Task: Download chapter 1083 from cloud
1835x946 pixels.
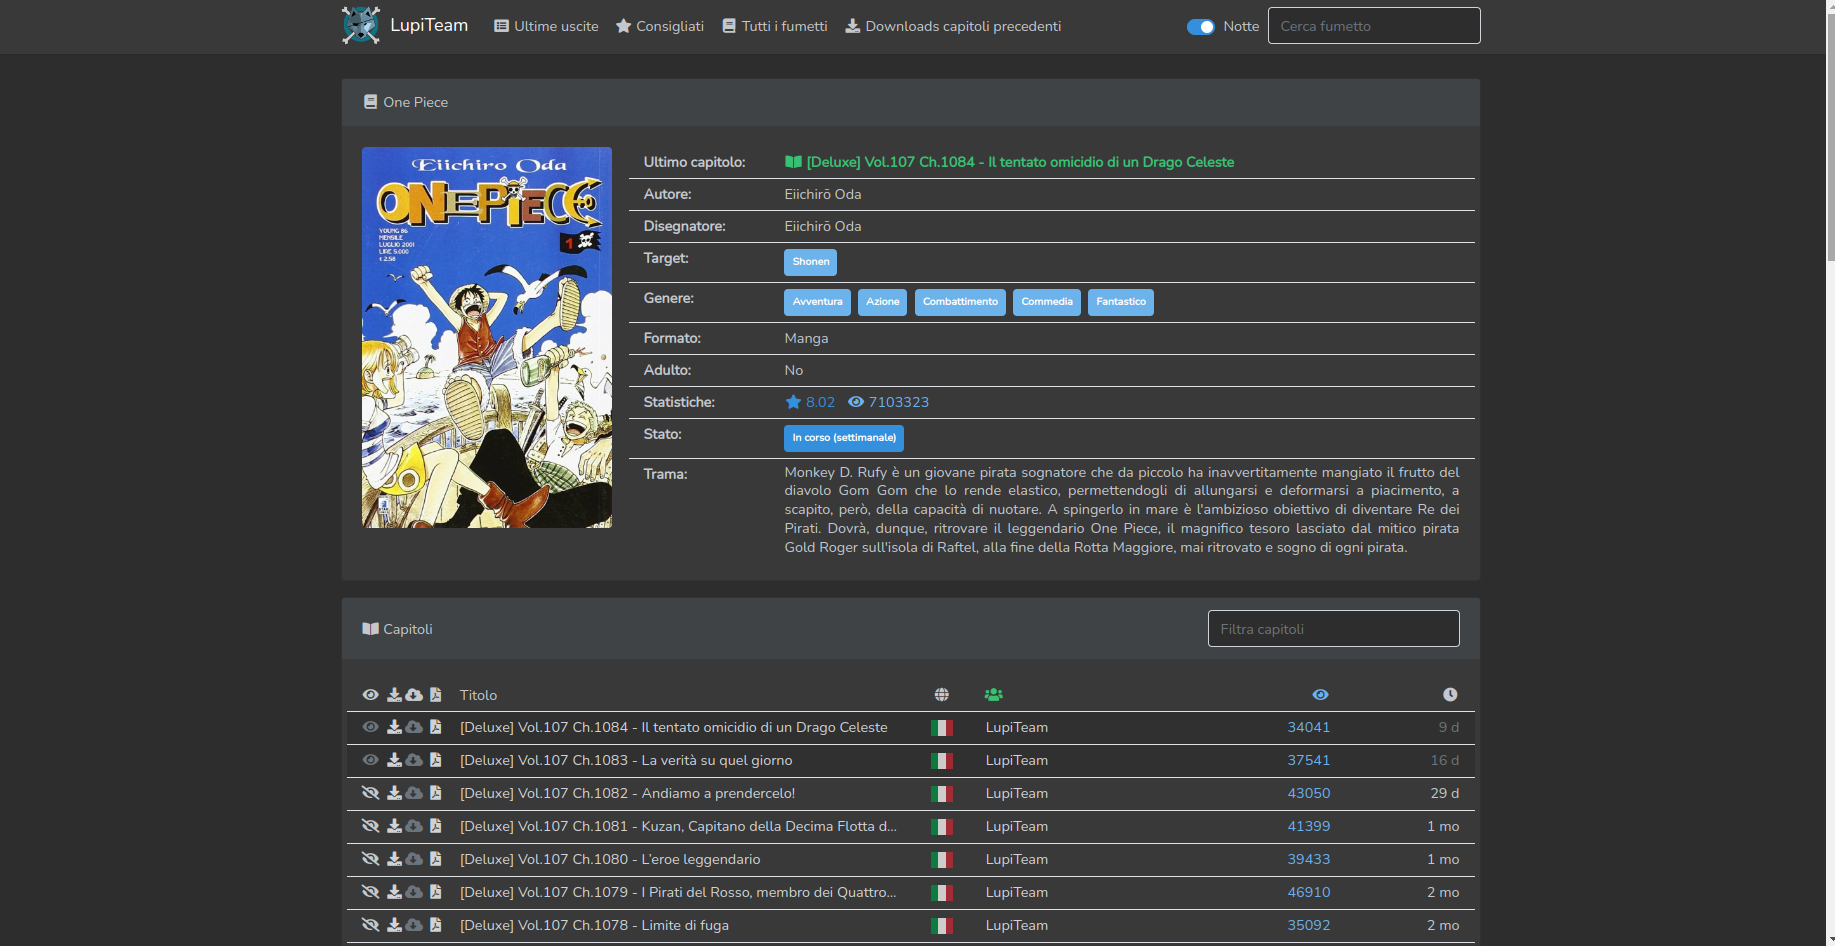Action: pos(414,760)
